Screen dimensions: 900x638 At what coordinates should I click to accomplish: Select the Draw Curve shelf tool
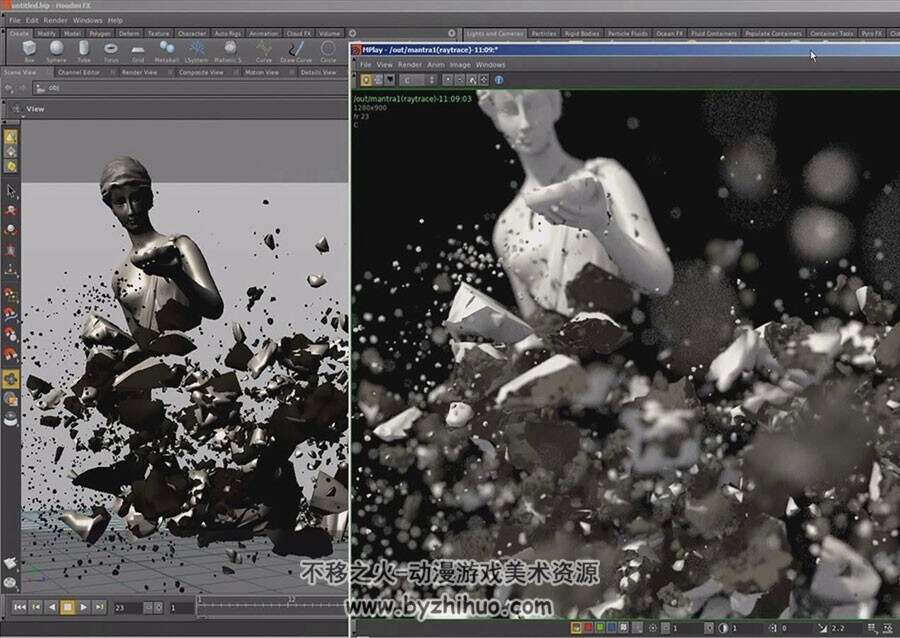pyautogui.click(x=296, y=51)
